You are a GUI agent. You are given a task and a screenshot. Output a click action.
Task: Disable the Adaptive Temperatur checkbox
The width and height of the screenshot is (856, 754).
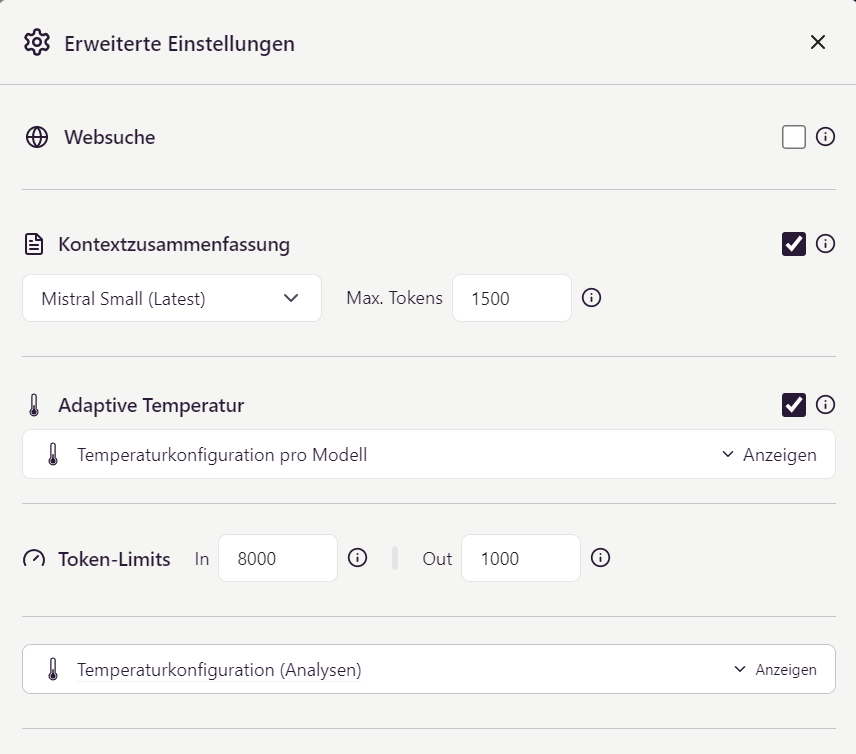coord(793,405)
